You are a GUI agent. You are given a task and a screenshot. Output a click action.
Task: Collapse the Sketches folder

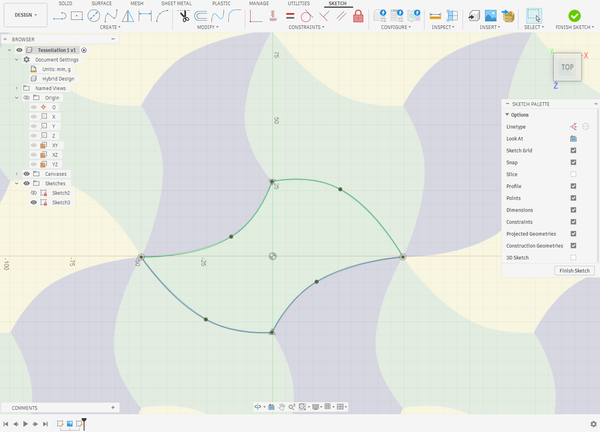pyautogui.click(x=16, y=183)
